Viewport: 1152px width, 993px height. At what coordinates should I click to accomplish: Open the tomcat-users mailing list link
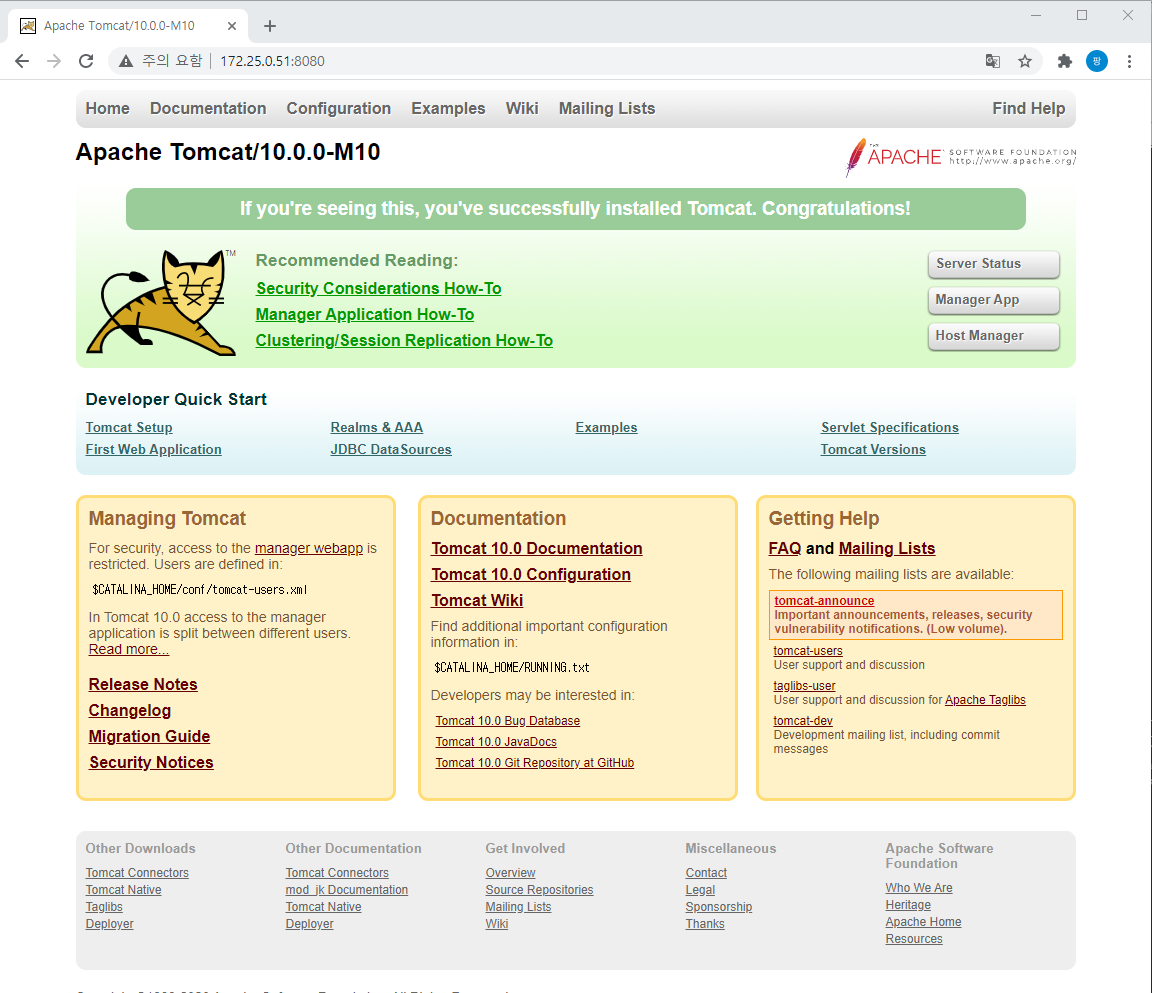807,651
